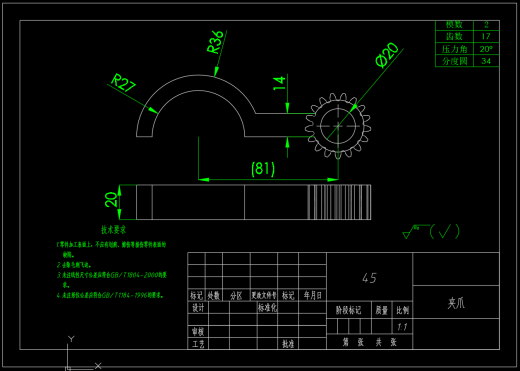520x371 pixels.
Task: Click the 分区 header cell
Action: (236, 295)
